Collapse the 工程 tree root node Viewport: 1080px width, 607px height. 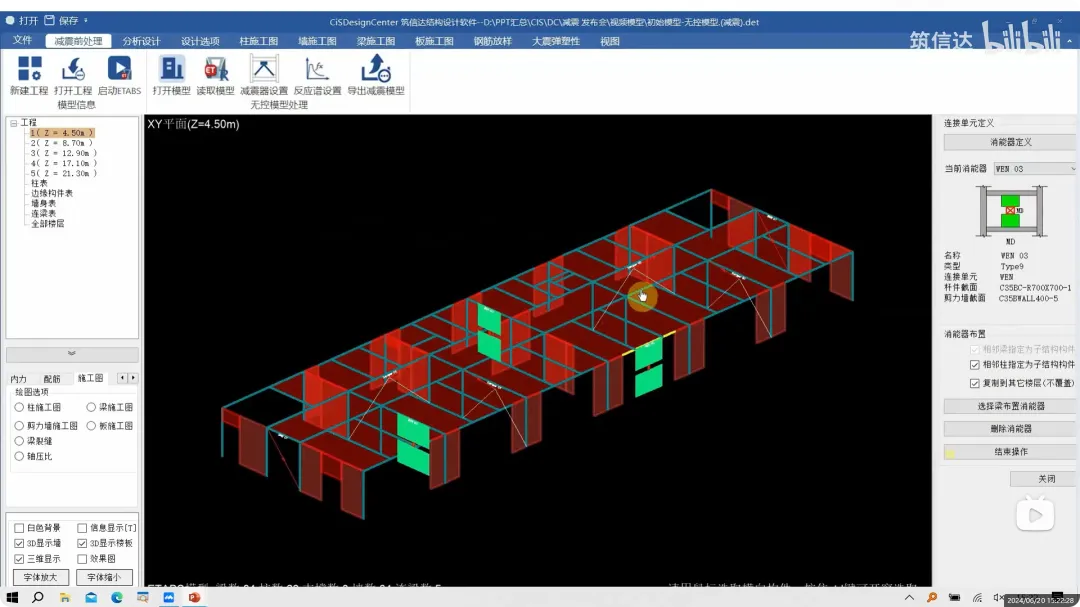[13, 123]
